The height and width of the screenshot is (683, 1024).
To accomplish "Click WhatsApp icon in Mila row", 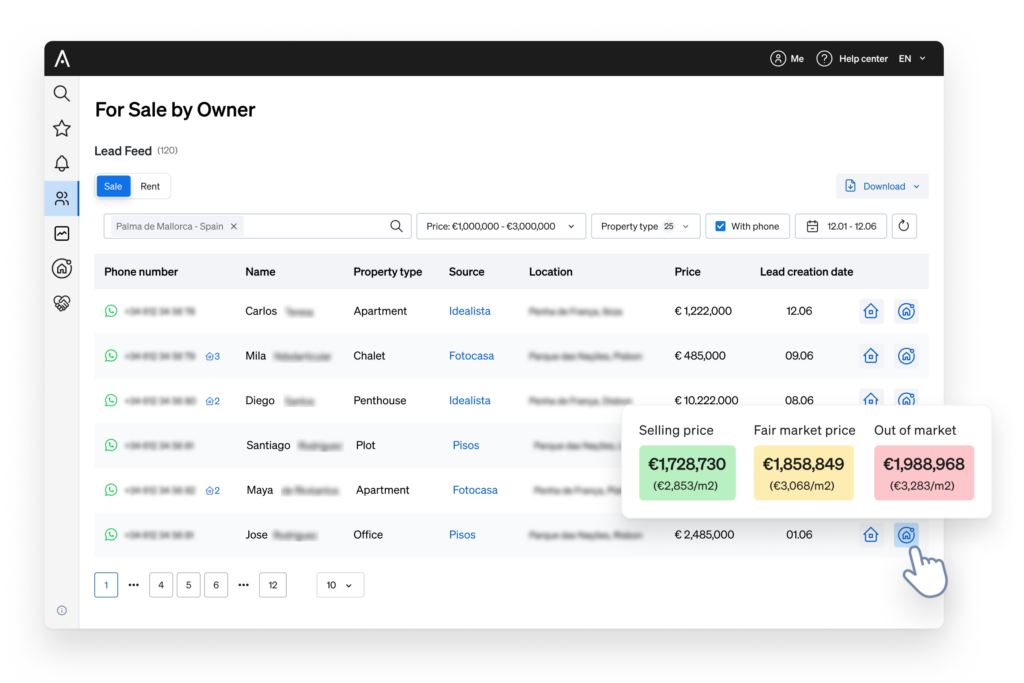I will [x=111, y=356].
